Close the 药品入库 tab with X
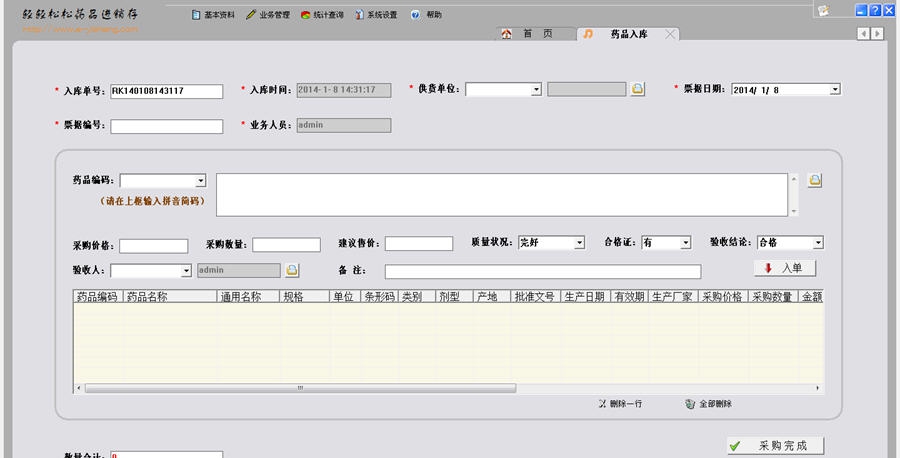The height and width of the screenshot is (458, 900). pyautogui.click(x=670, y=34)
